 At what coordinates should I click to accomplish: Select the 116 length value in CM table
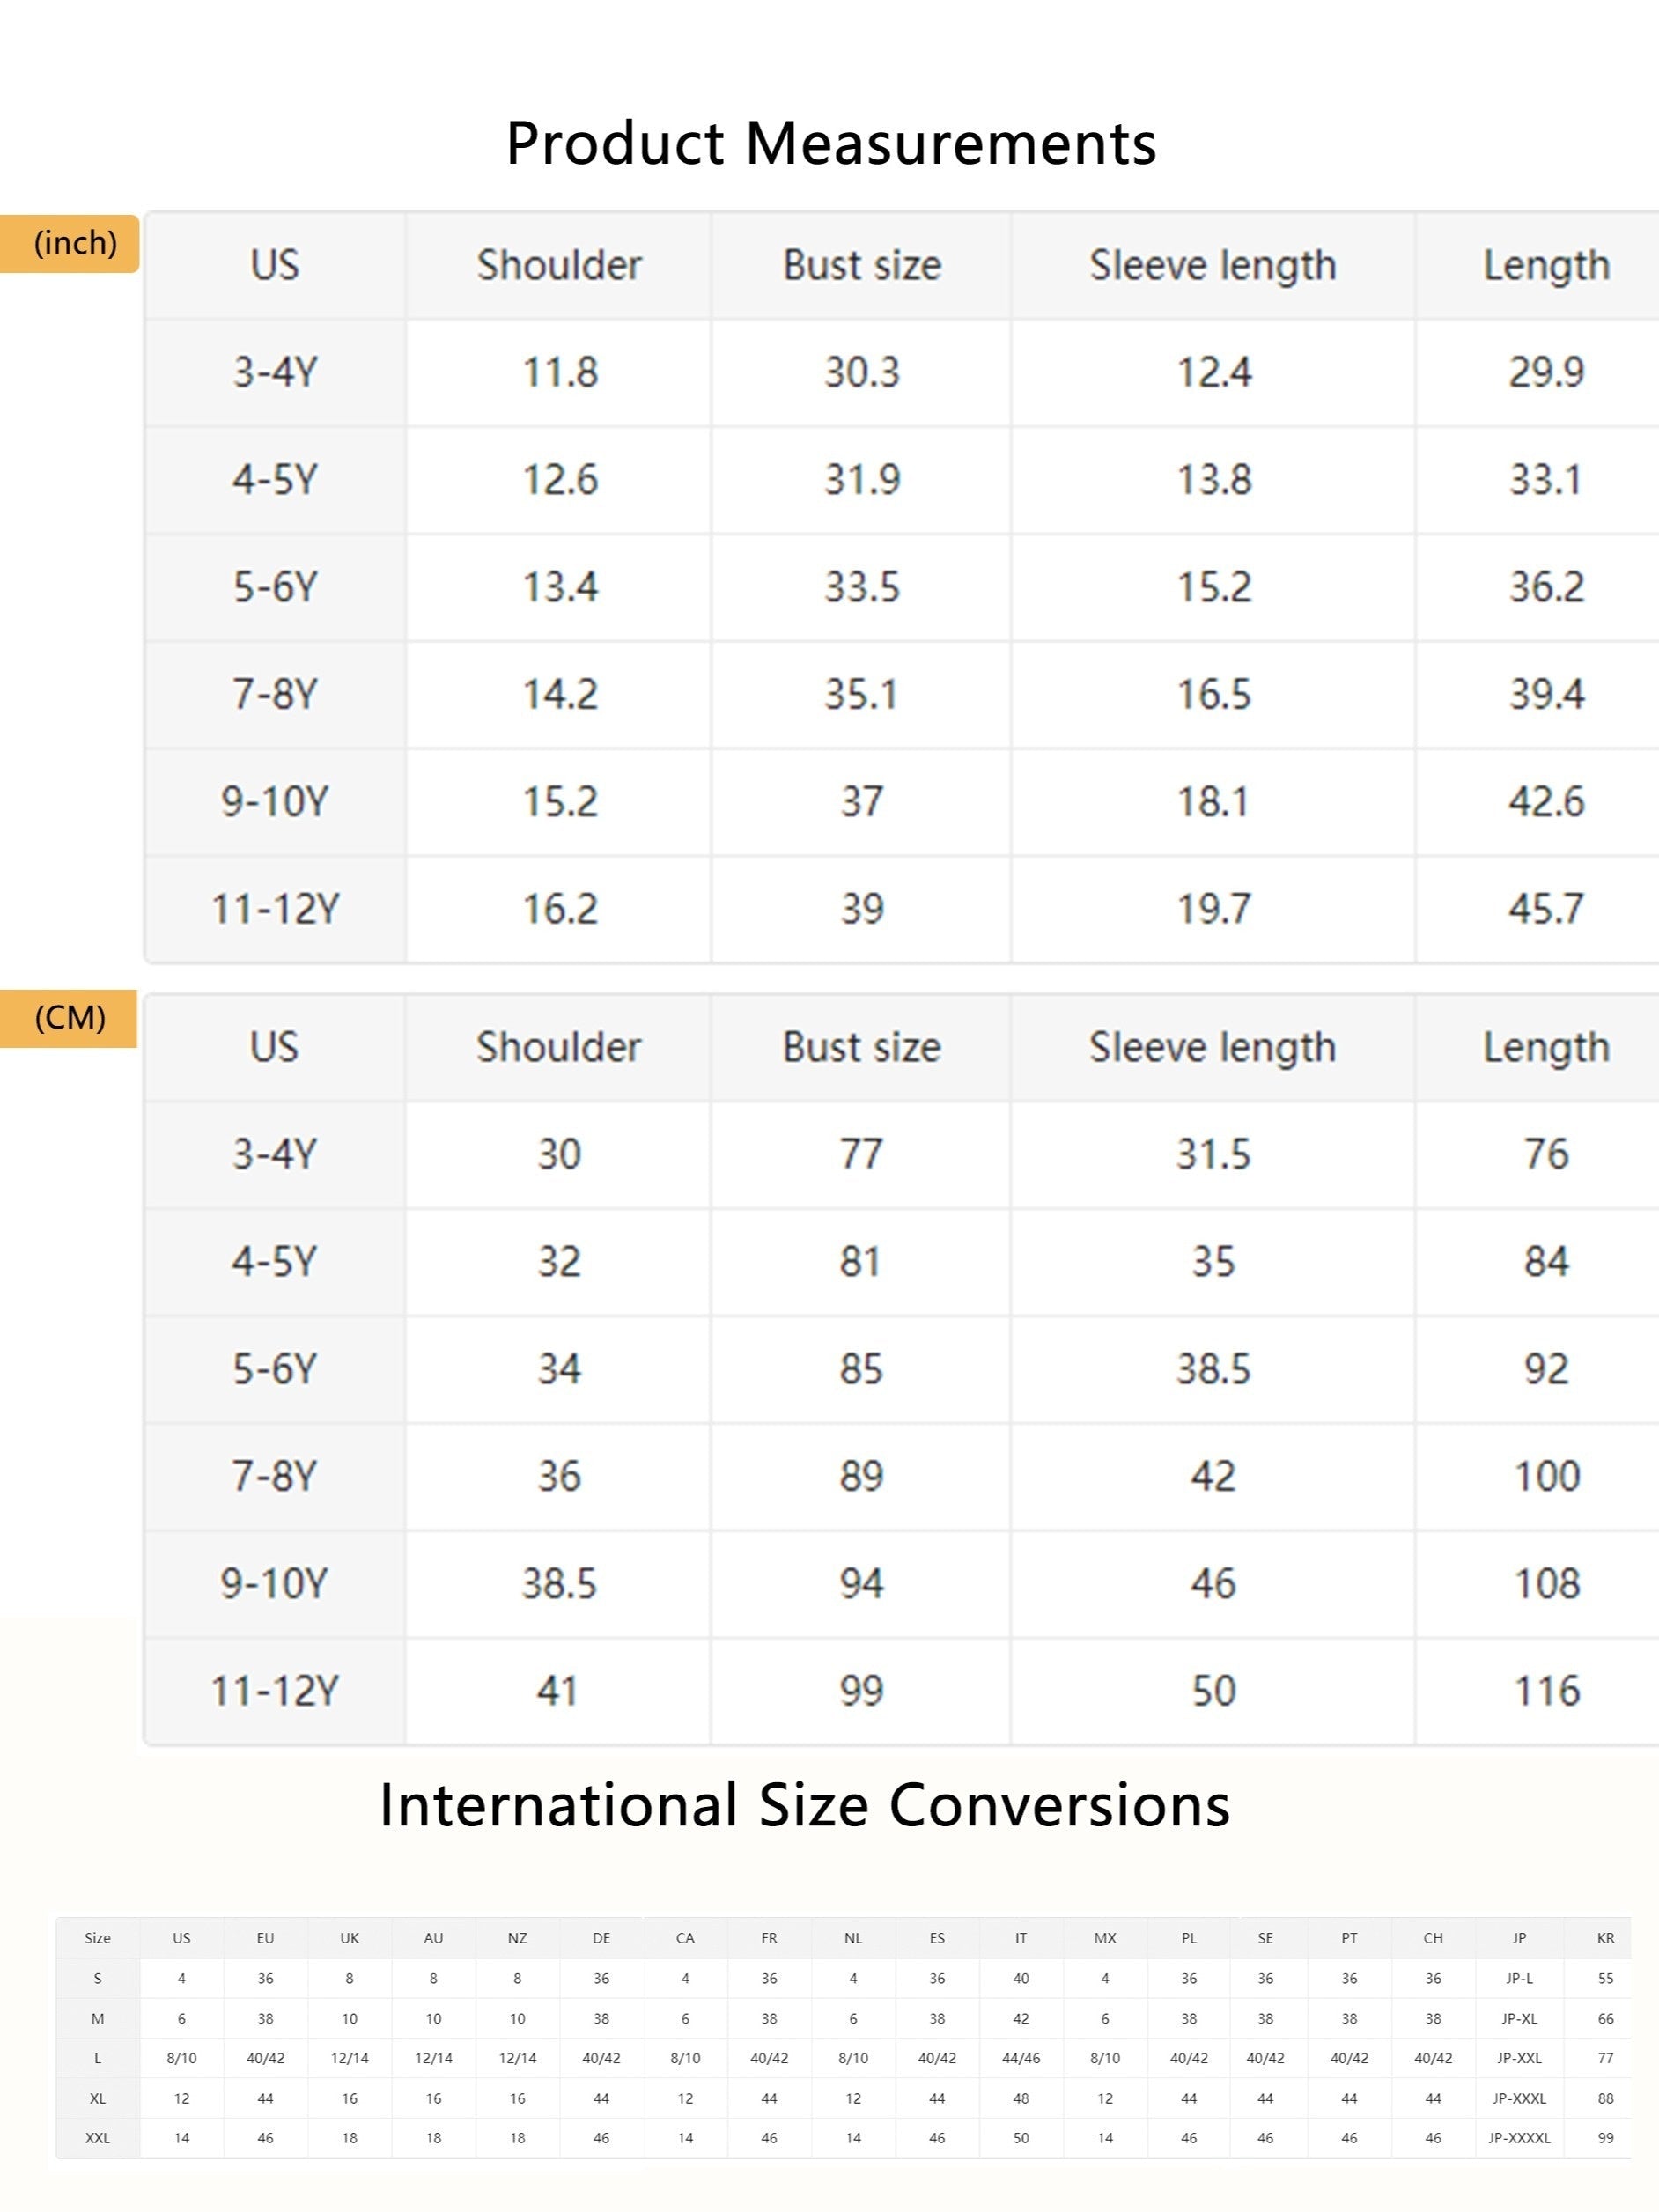coord(1546,1691)
